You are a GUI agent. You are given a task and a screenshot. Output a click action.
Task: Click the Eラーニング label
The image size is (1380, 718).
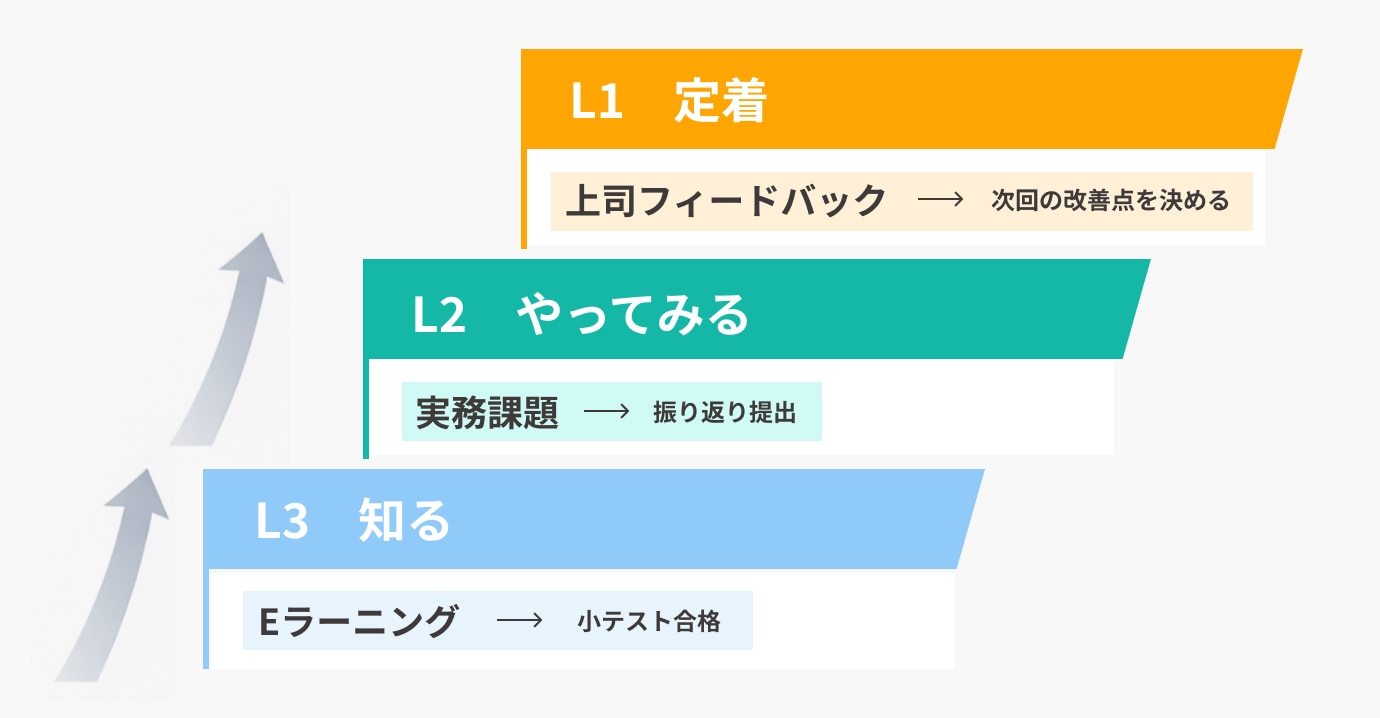[358, 621]
